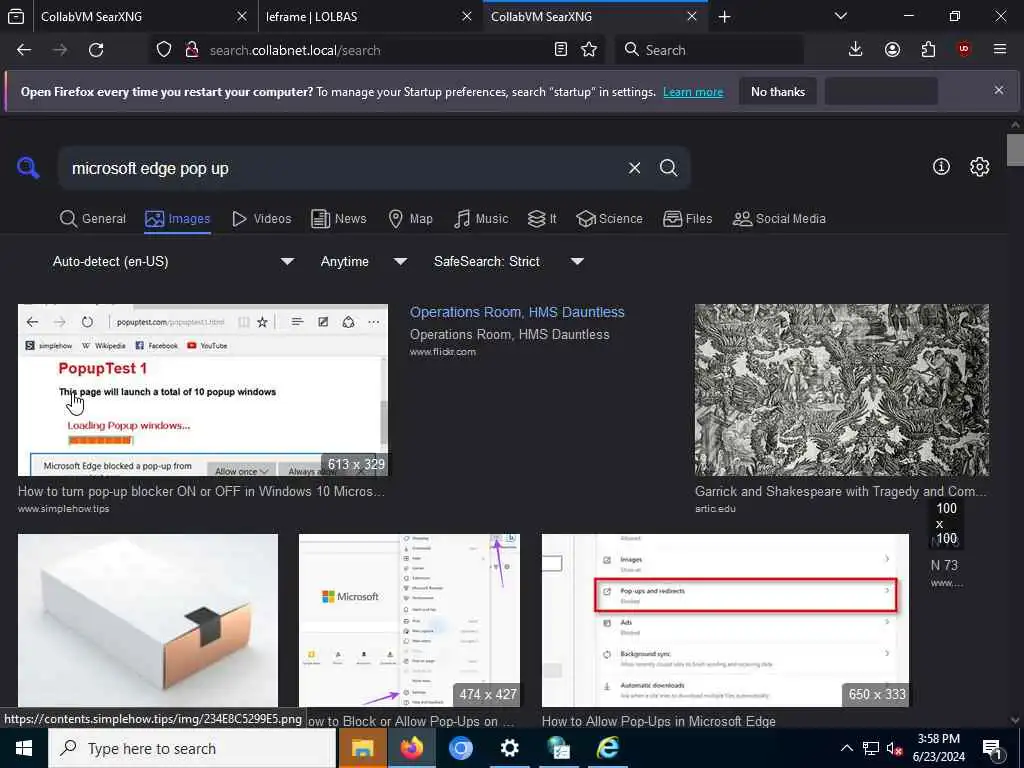Viewport: 1024px width, 768px height.
Task: Open a new tab with the plus button
Action: click(x=724, y=16)
